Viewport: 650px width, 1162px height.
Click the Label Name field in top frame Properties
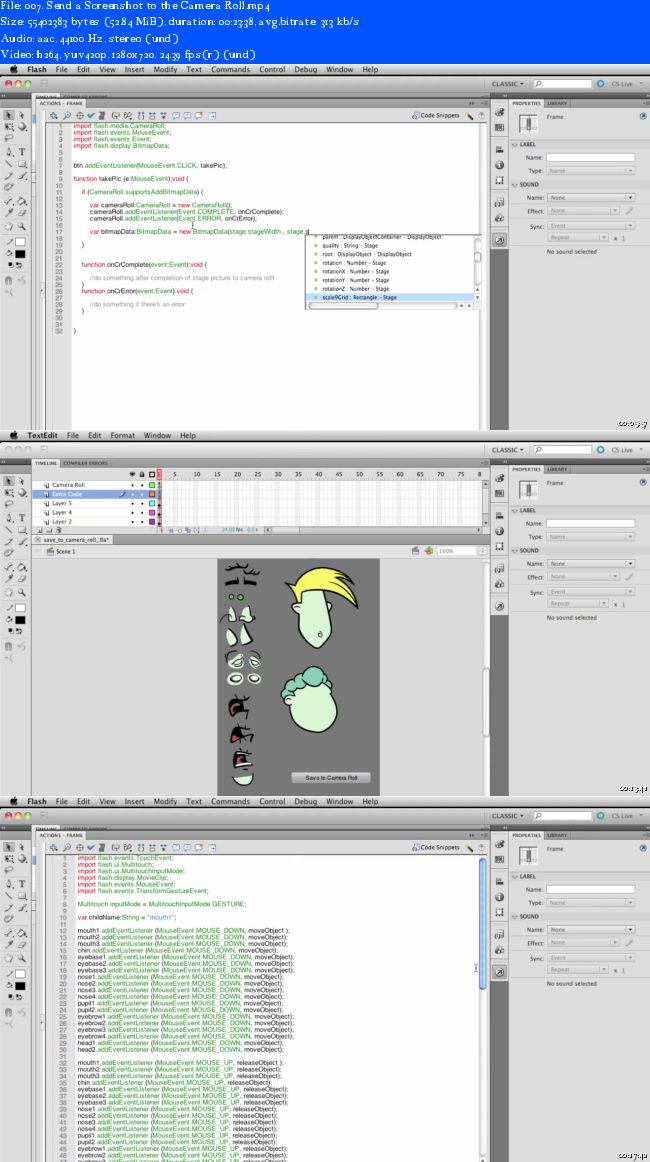[x=591, y=157]
